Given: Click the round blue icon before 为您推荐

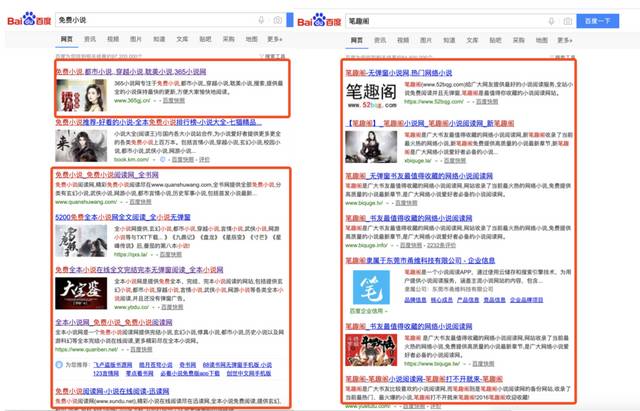Looking at the screenshot, I should pyautogui.click(x=59, y=364).
